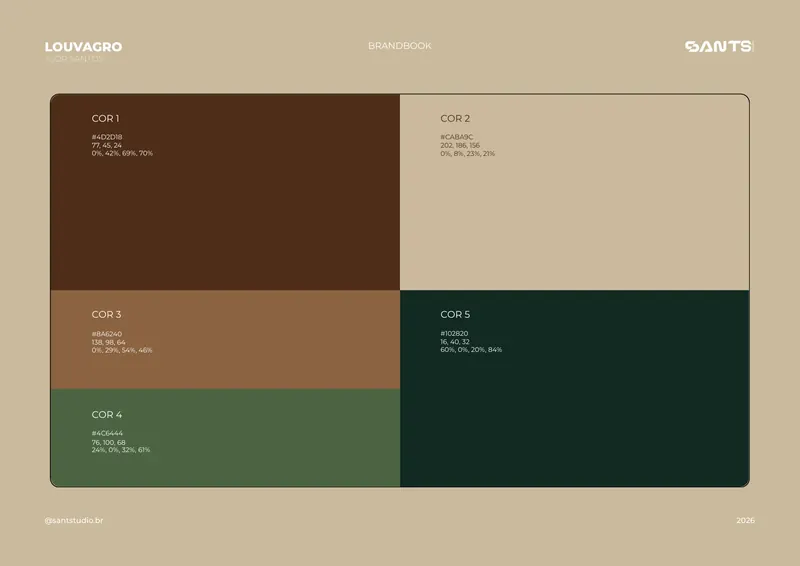Select the COR 3 heading

[x=107, y=314]
